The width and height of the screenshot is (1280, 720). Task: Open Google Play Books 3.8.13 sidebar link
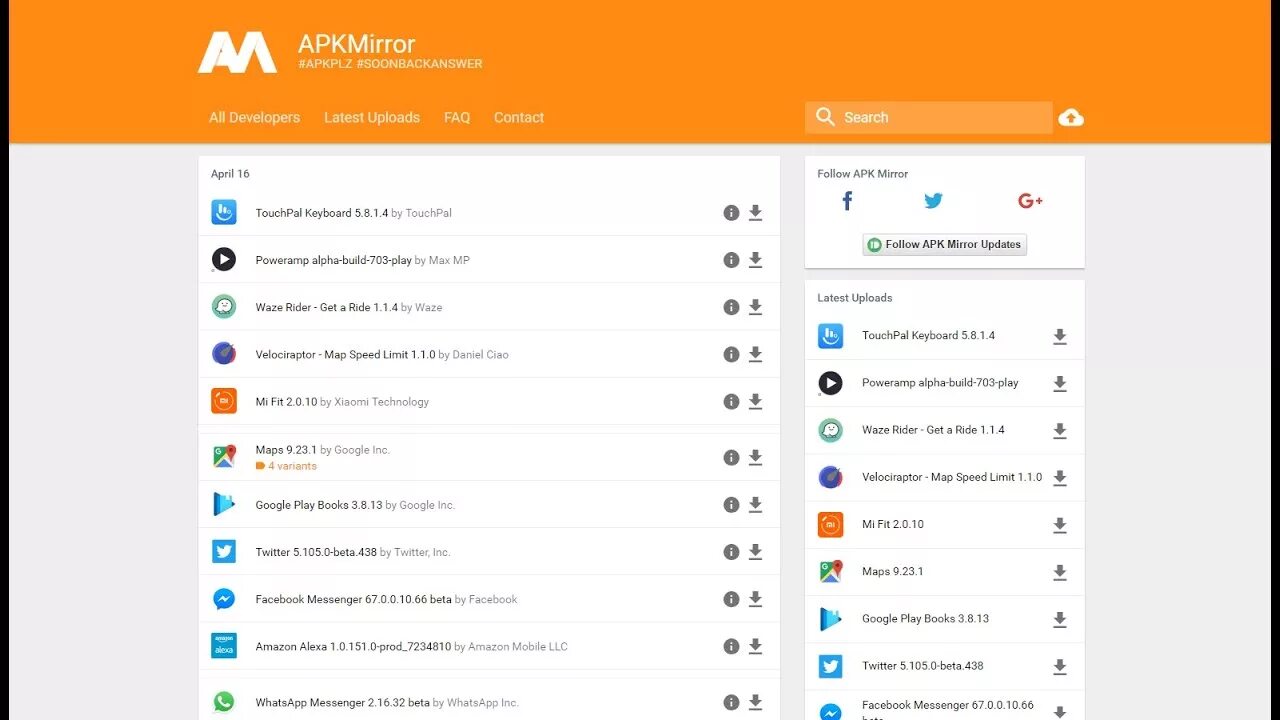926,619
